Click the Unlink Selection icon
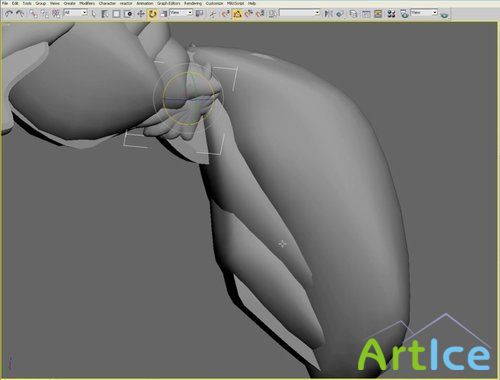Image resolution: width=500 pixels, height=380 pixels. (x=44, y=14)
